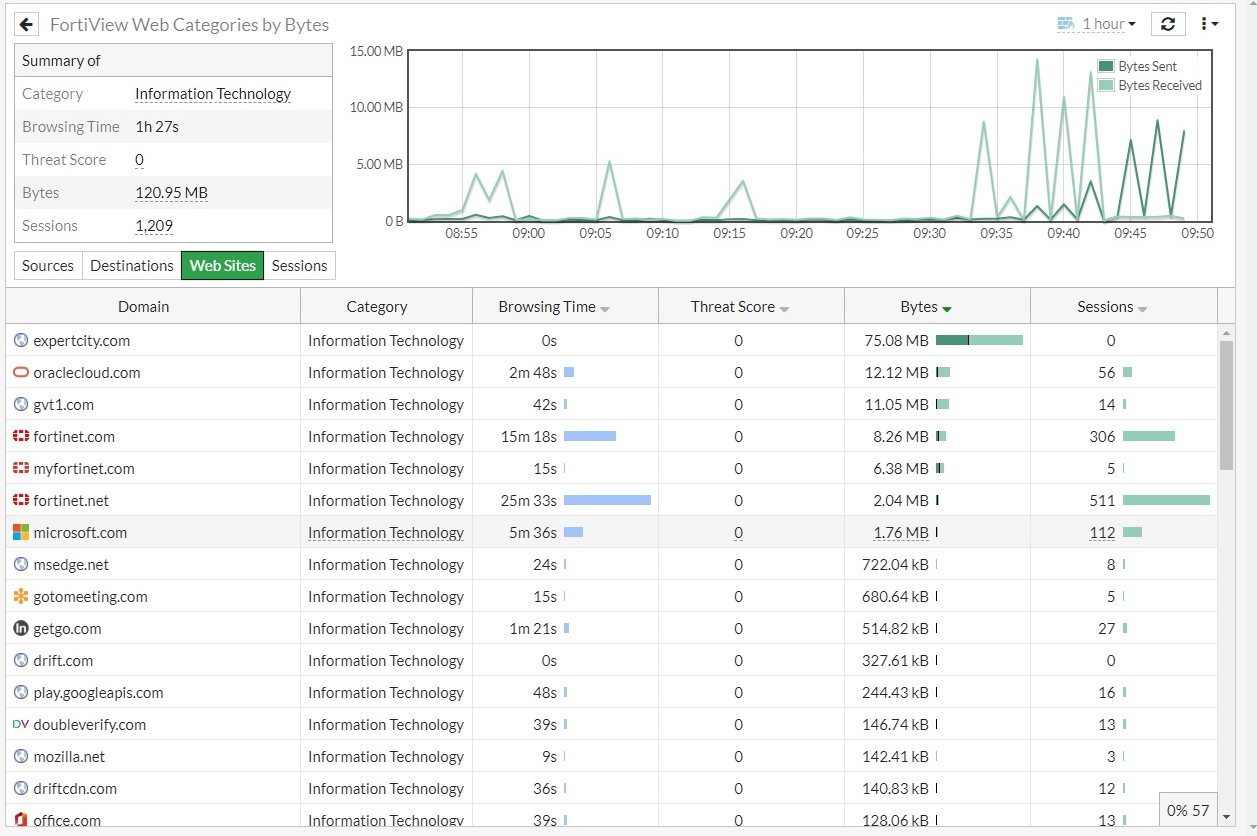The width and height of the screenshot is (1257, 836).
Task: Click the back arrow icon
Action: point(27,24)
